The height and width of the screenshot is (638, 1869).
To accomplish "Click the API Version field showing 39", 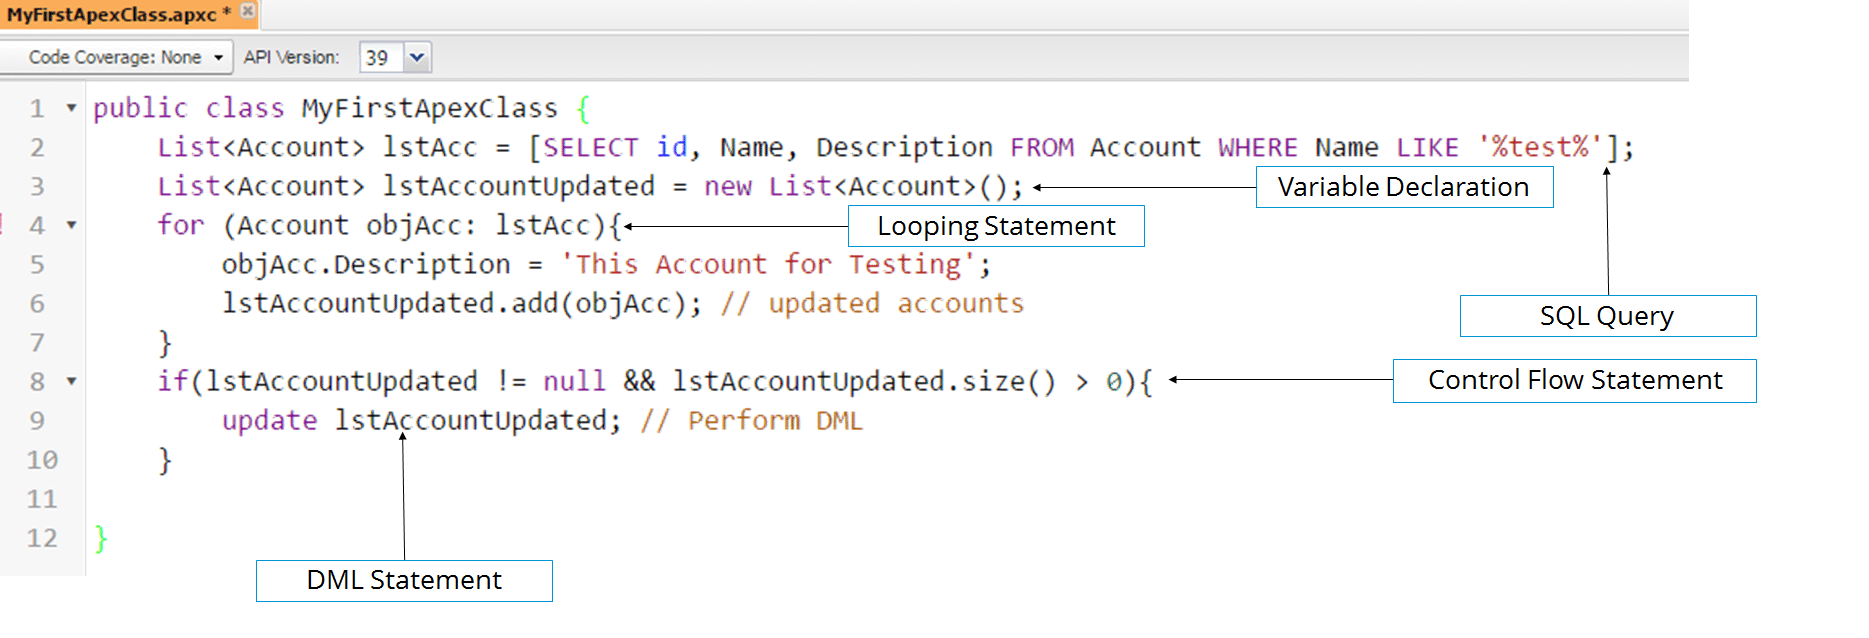I will click(x=380, y=57).
